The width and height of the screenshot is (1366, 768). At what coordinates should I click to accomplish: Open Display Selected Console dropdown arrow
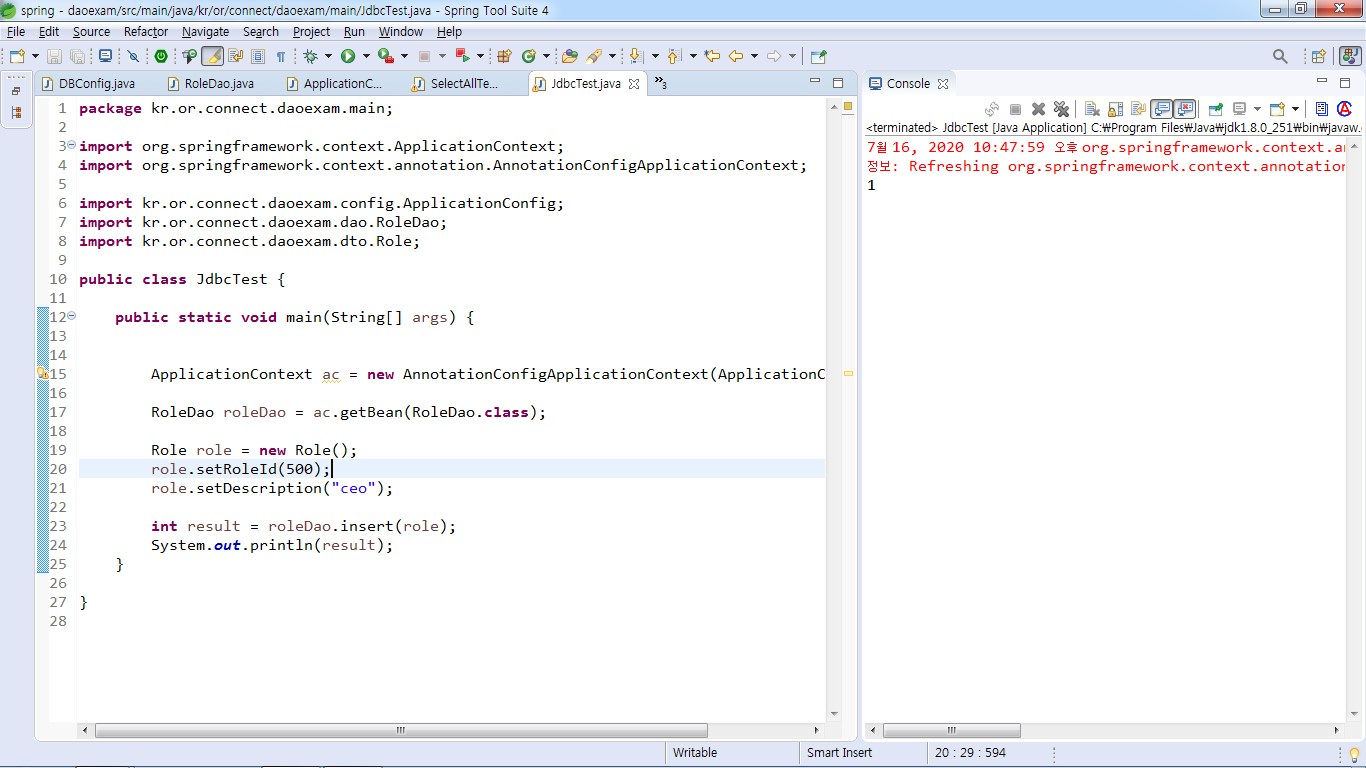click(1257, 109)
